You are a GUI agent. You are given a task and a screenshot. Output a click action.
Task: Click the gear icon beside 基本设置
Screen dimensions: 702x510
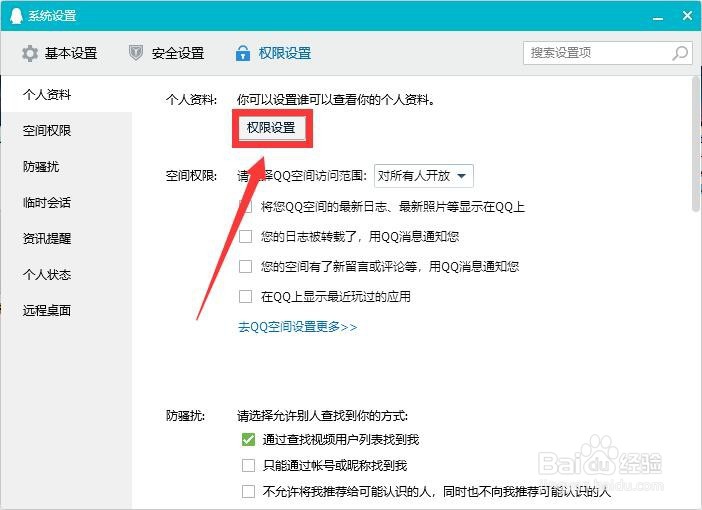[x=30, y=53]
